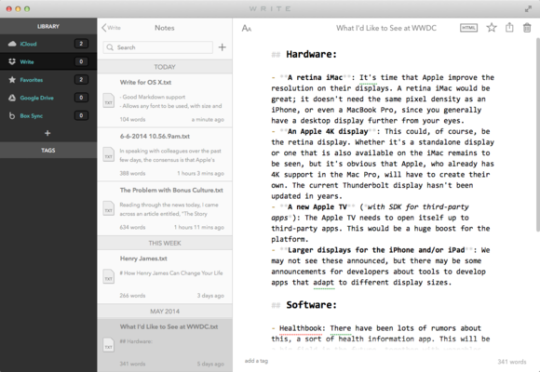
Task: Toggle the HTML preview button
Action: (x=469, y=28)
